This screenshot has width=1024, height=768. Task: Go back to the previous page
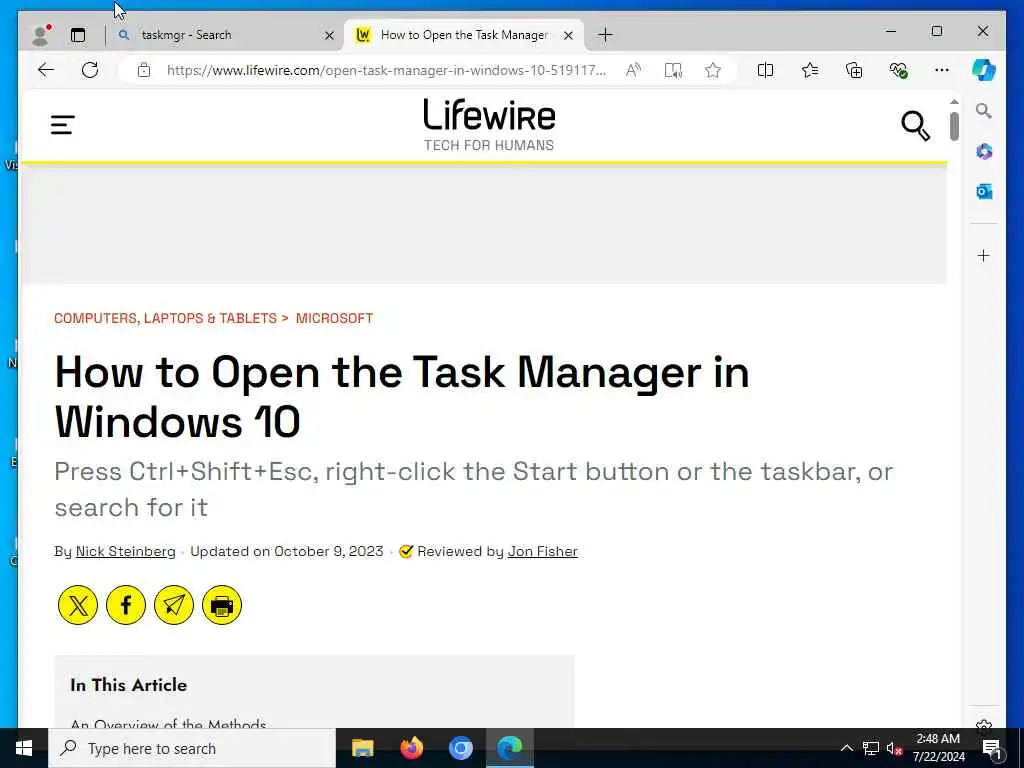pos(46,70)
